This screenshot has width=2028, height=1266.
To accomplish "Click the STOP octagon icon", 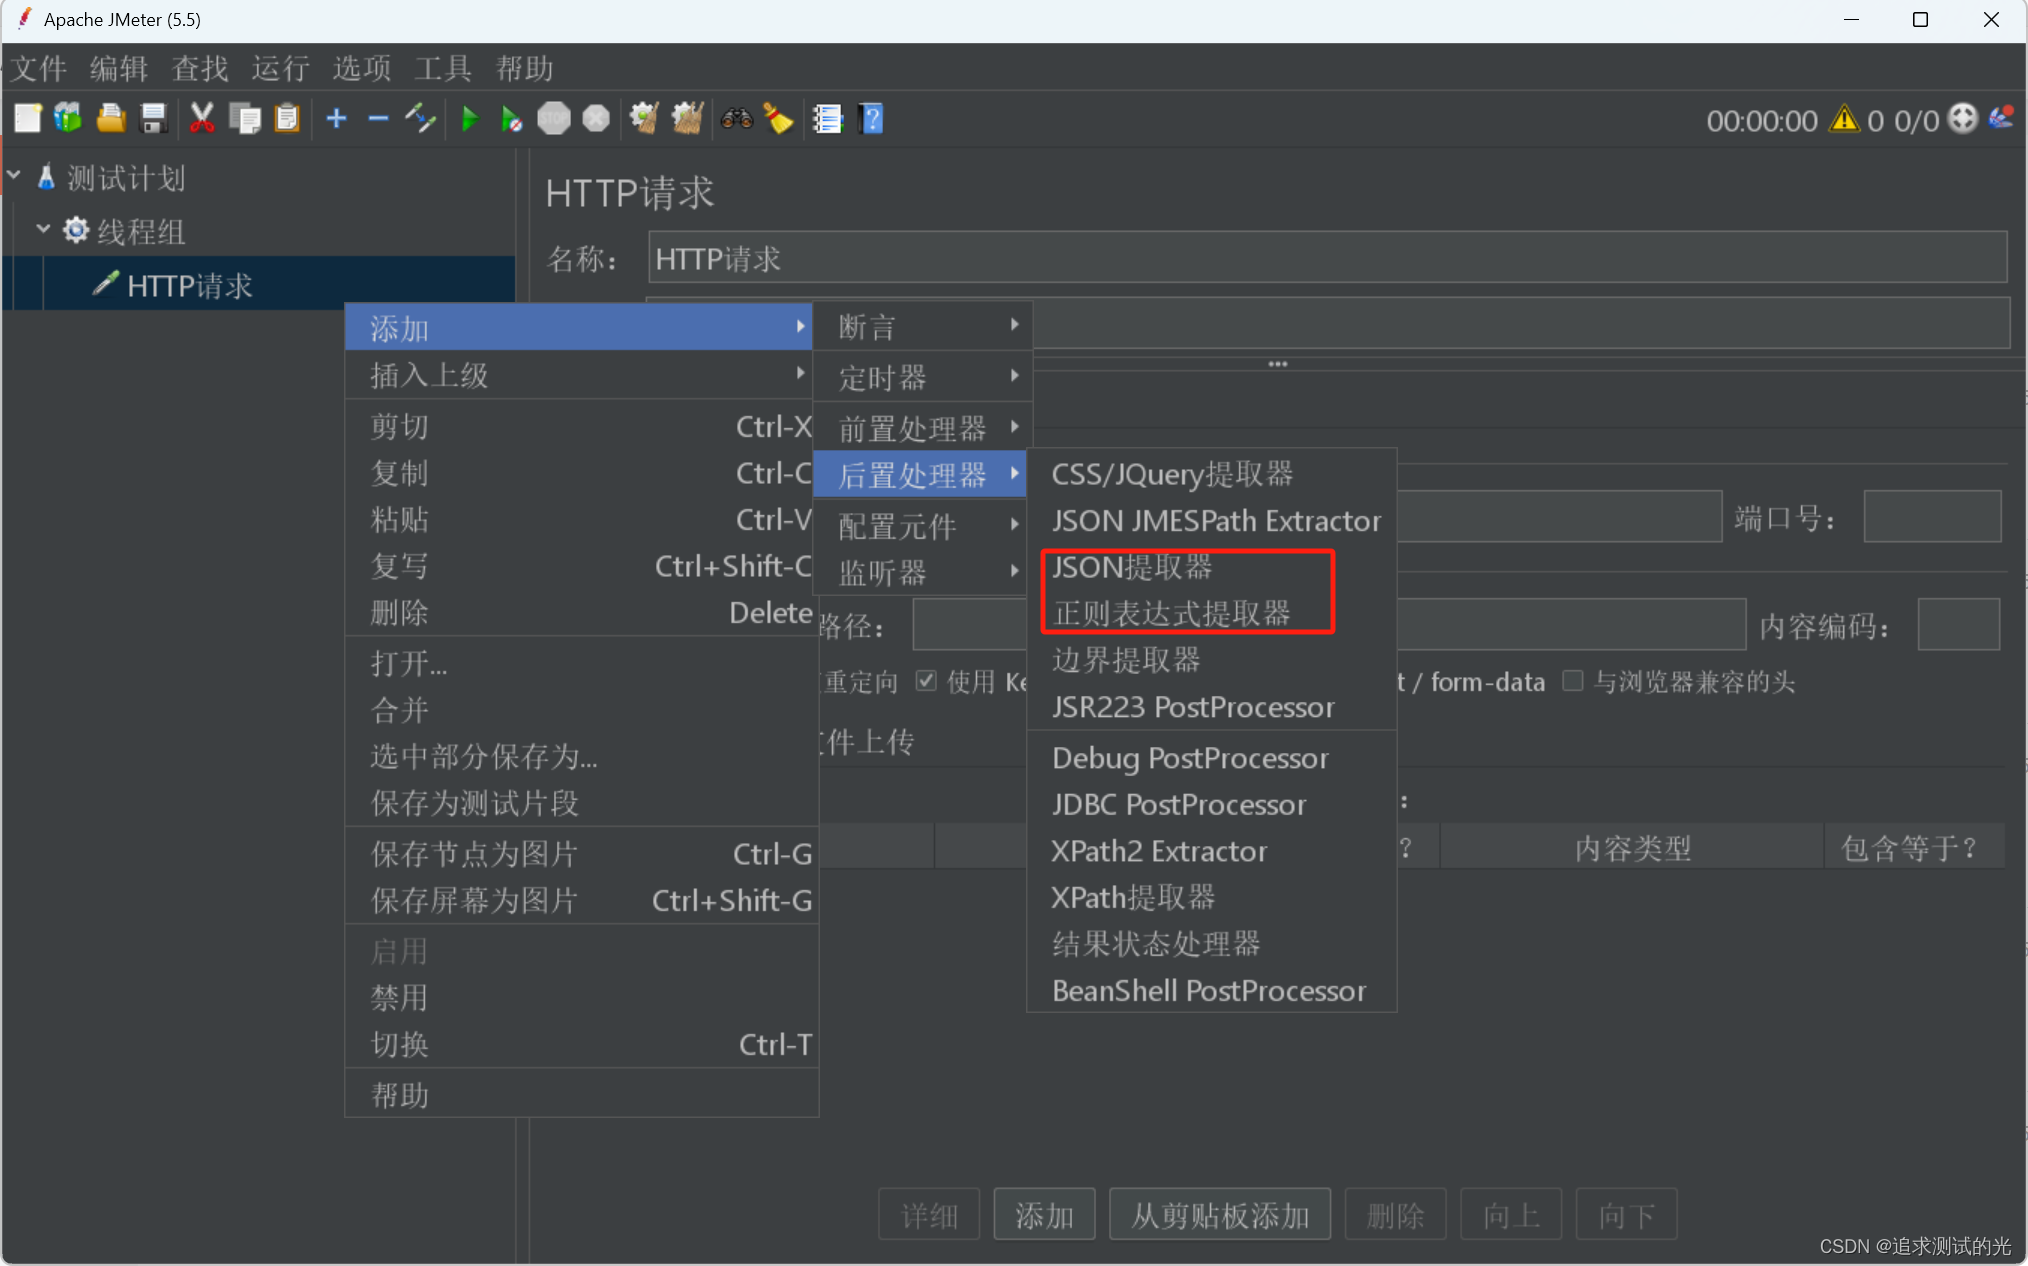I will click(553, 119).
